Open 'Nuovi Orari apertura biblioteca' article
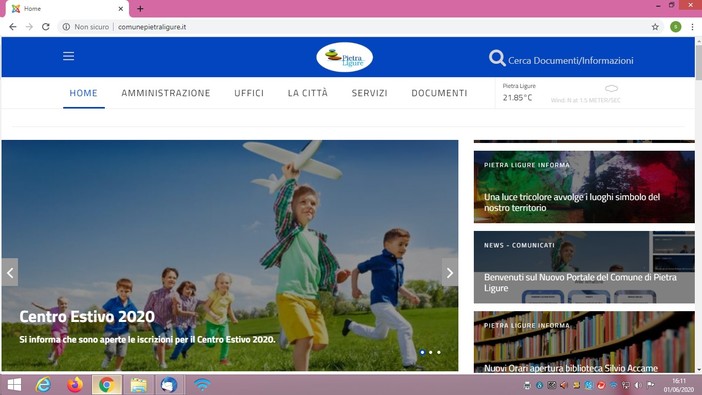This screenshot has height=395, width=702. pyautogui.click(x=571, y=368)
